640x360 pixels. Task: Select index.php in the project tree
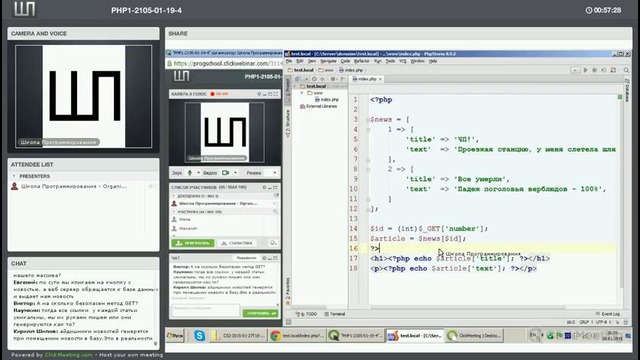point(327,99)
